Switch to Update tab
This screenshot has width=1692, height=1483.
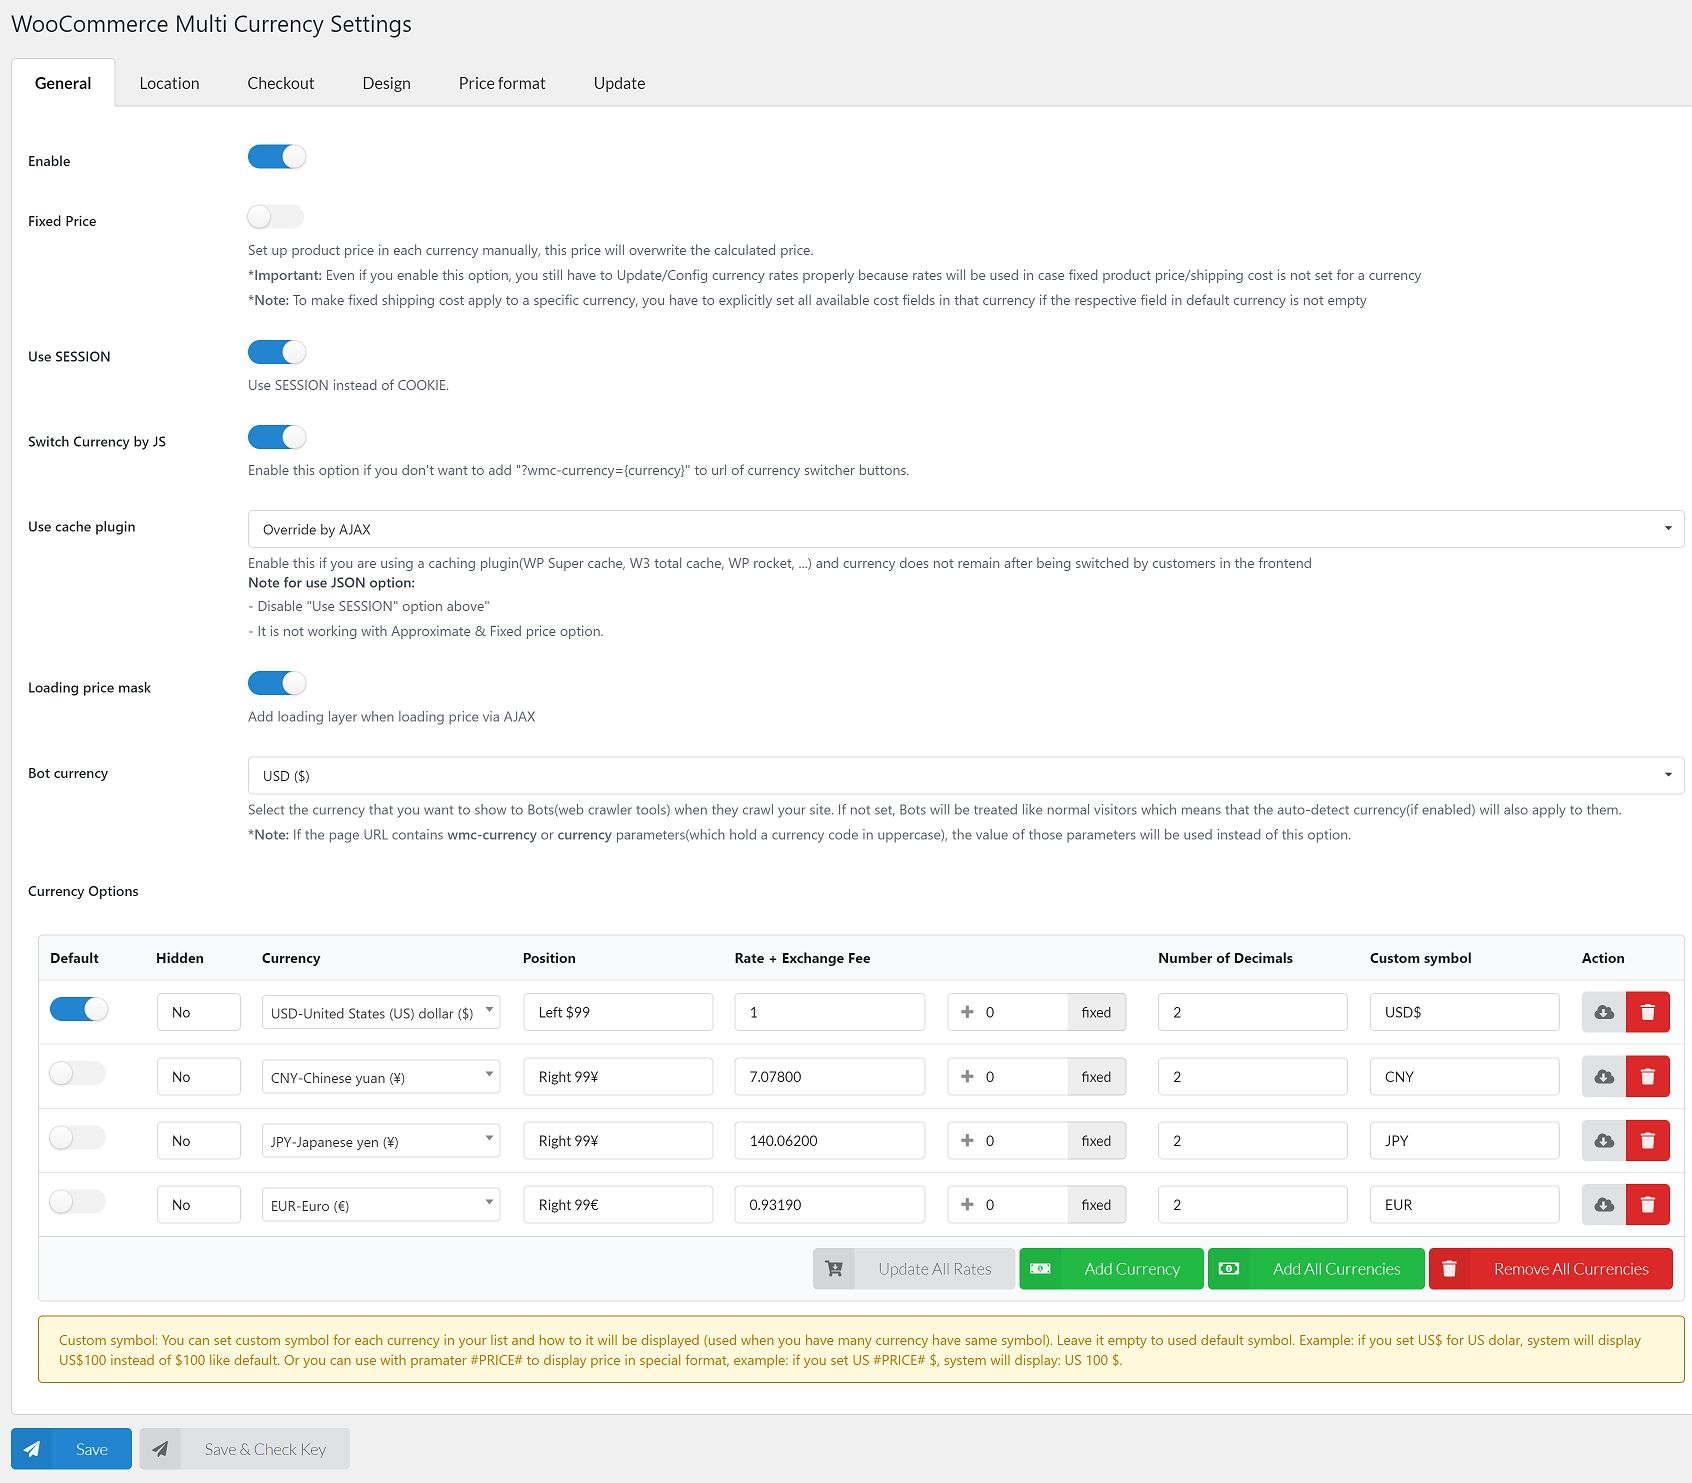point(619,83)
